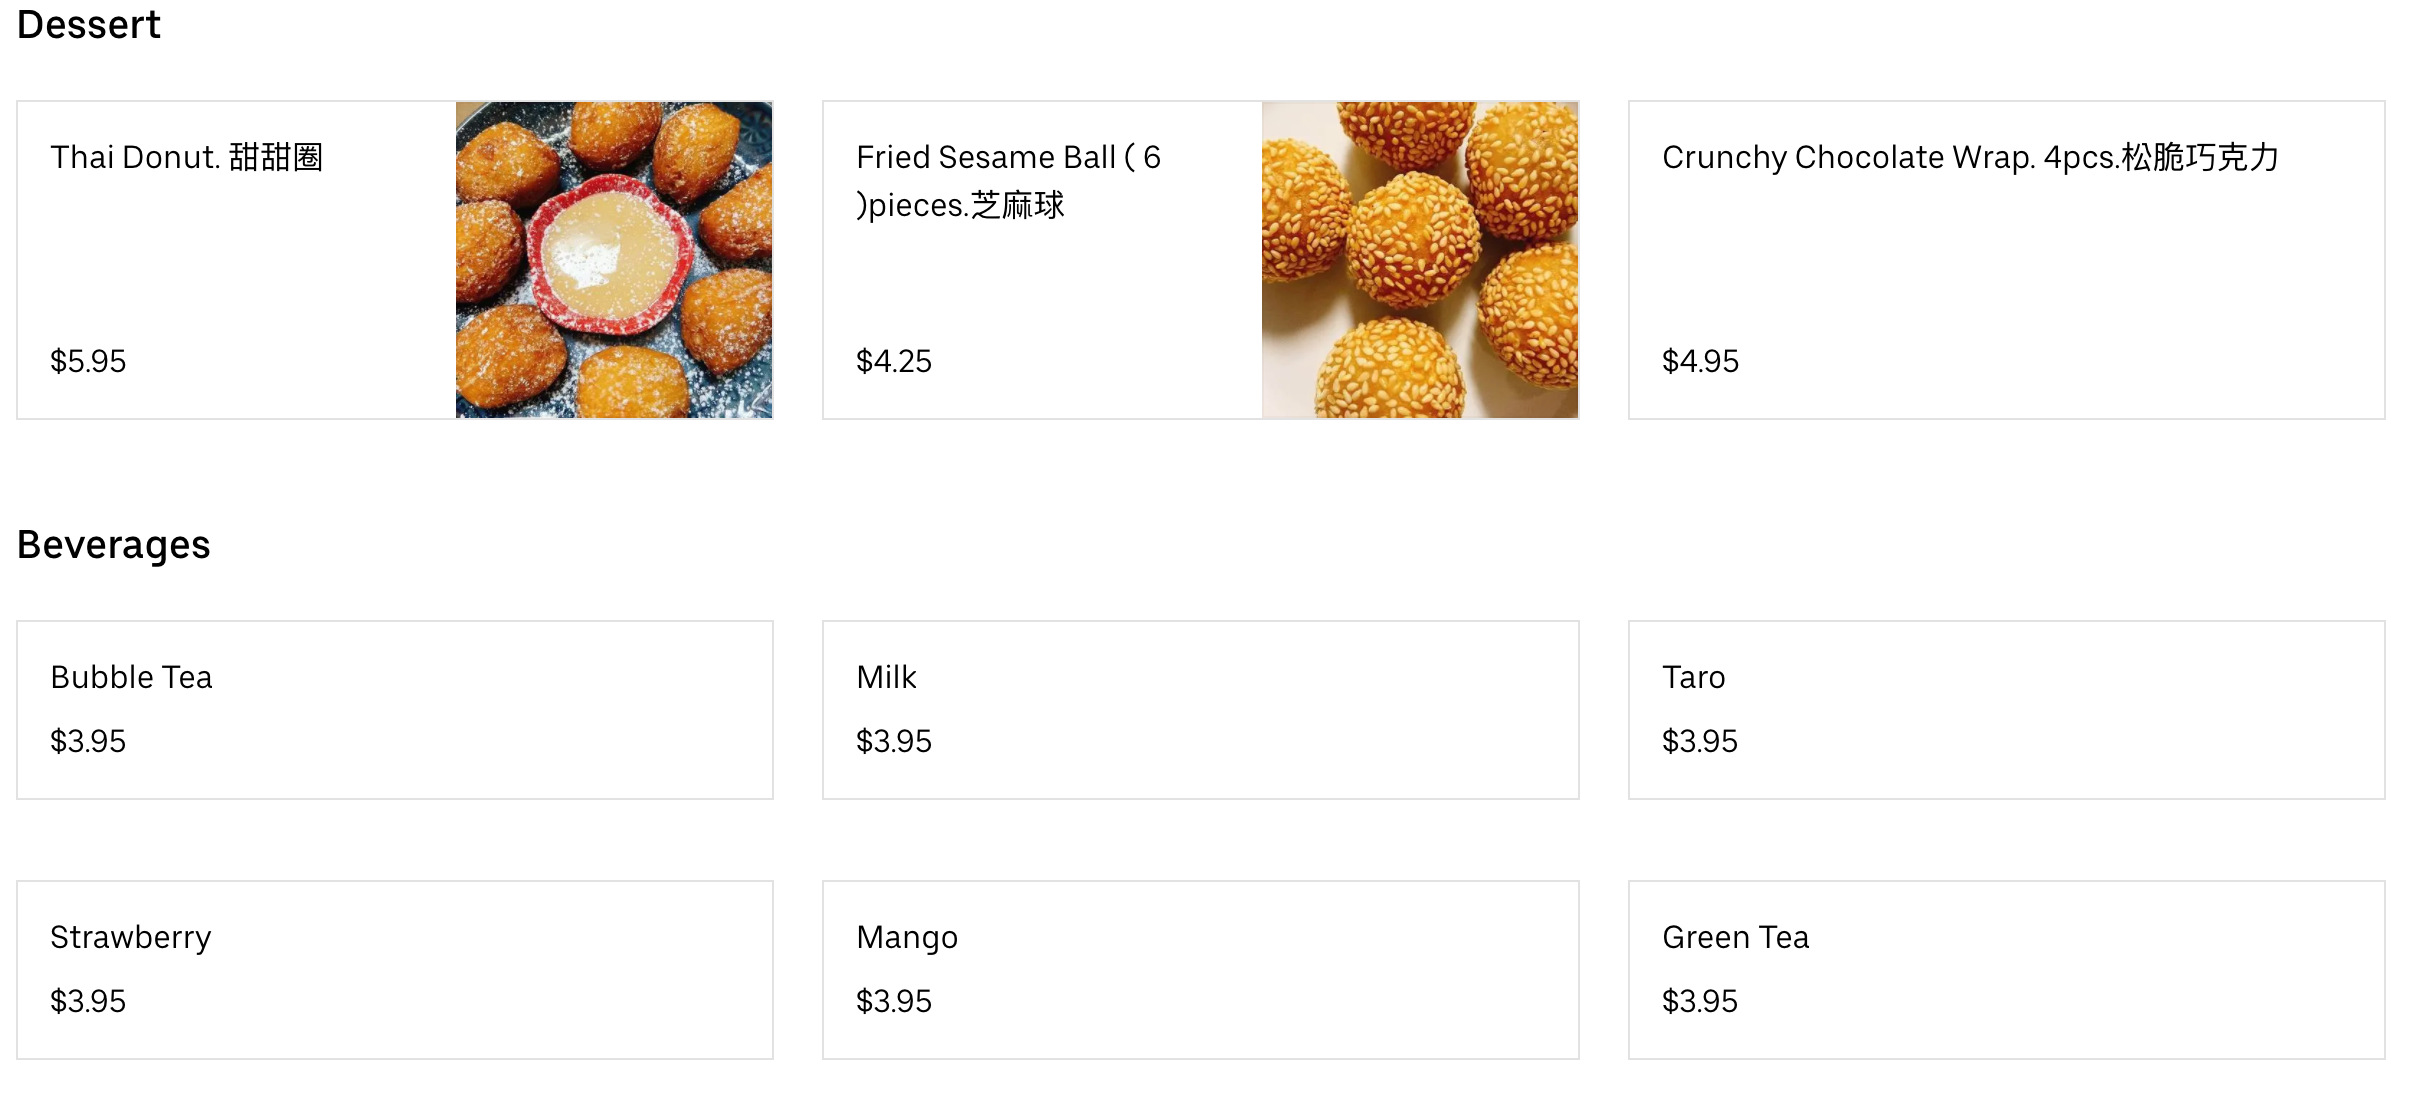Screen dimensions: 2420x1106
Task: Click the Bubble Tea $3.95 price
Action: [x=88, y=741]
